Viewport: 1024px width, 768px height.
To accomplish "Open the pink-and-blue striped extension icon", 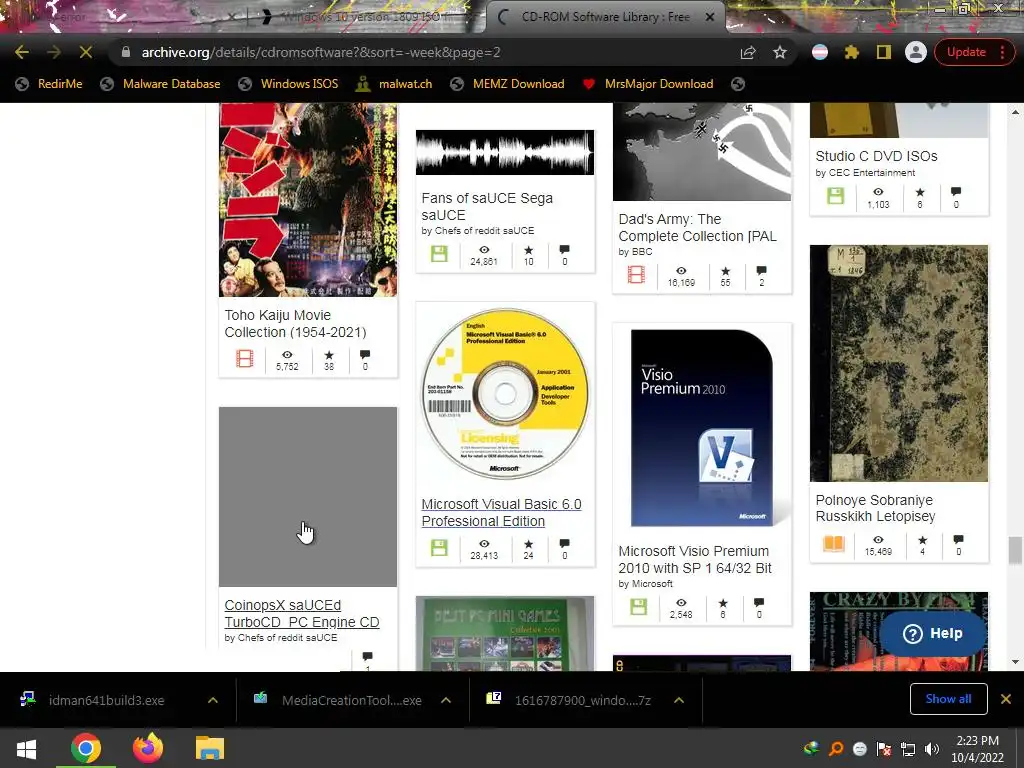I will (820, 52).
